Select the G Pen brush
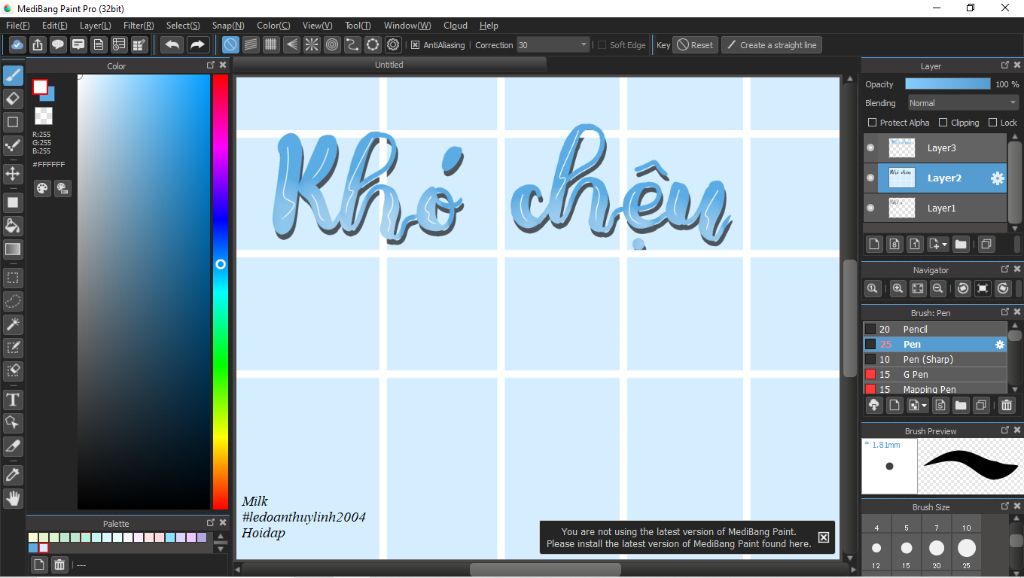The image size is (1024, 578). [935, 374]
